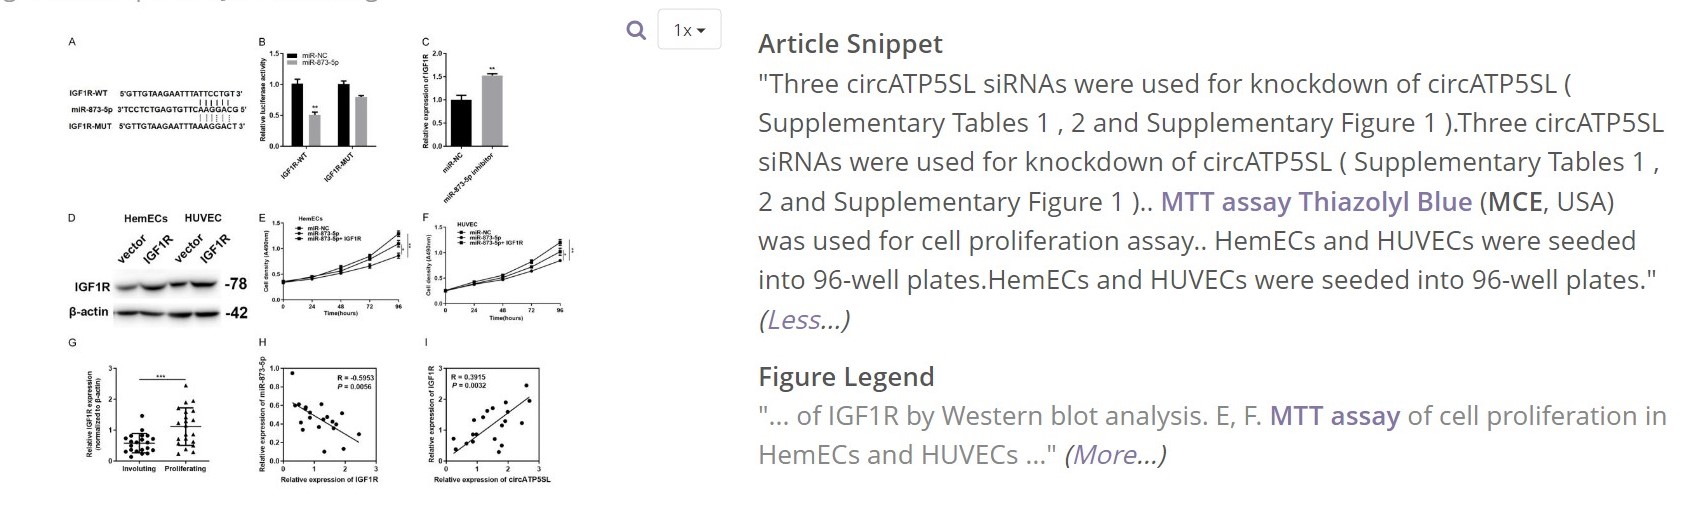
Task: Collapse the snippet via "(Less...)"
Action: (804, 320)
